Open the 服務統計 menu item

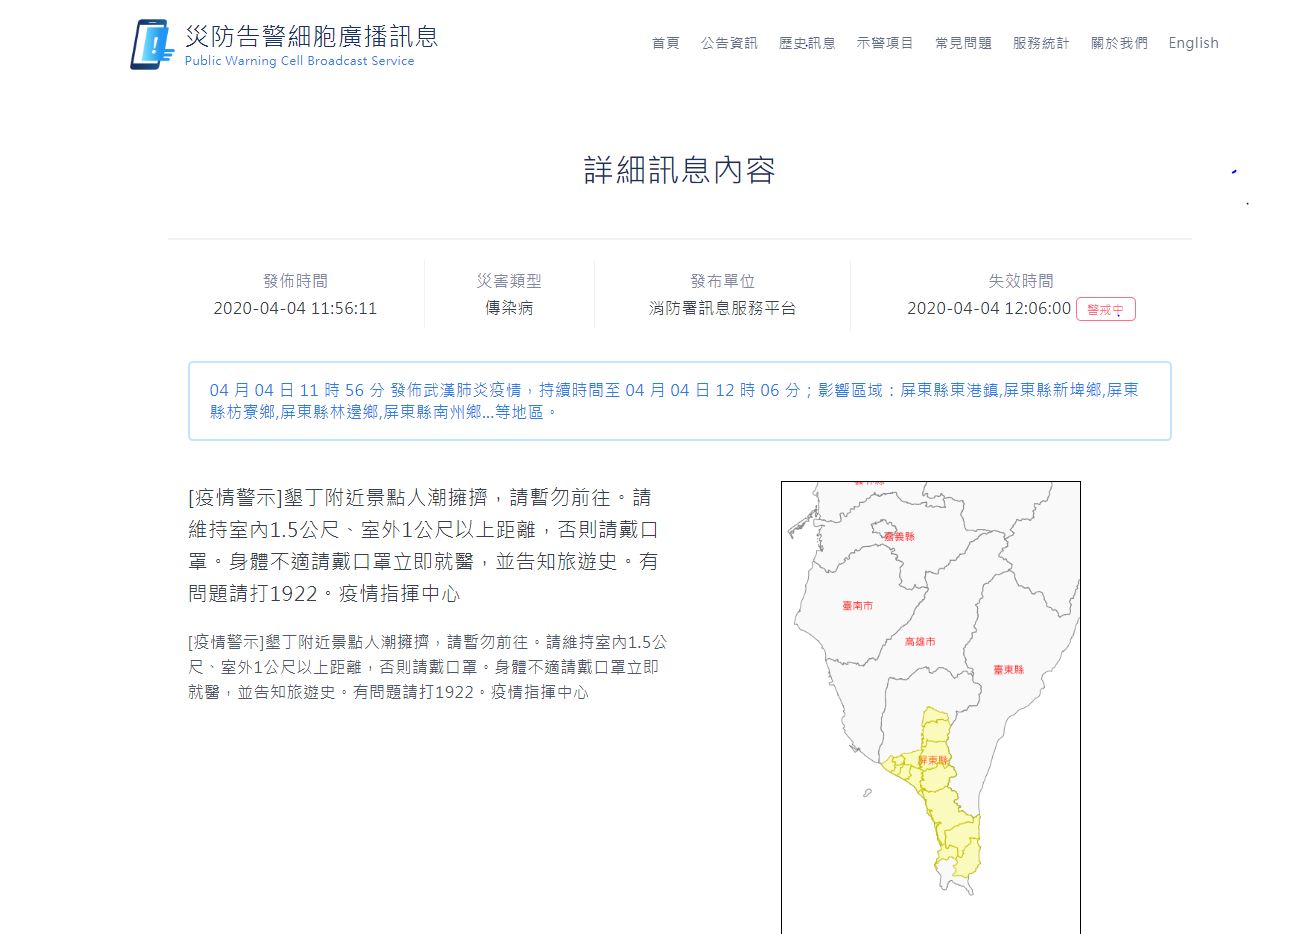[x=1040, y=43]
